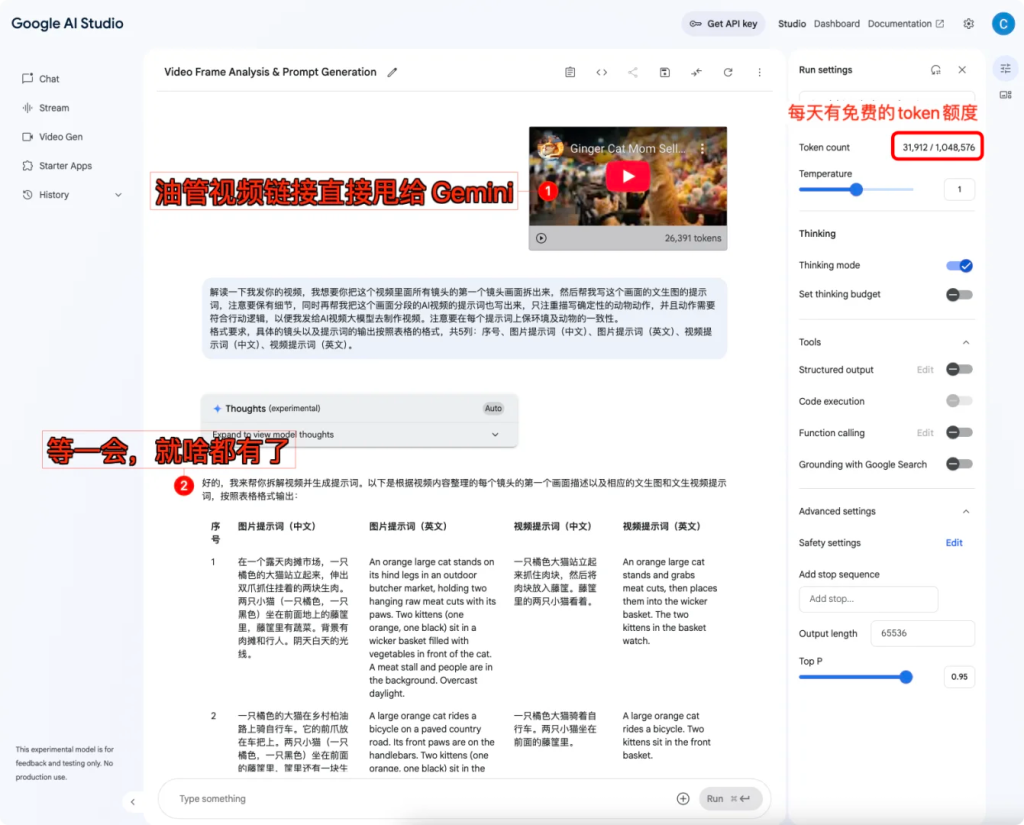Click the add media plus icon
1024x825 pixels.
coord(682,799)
